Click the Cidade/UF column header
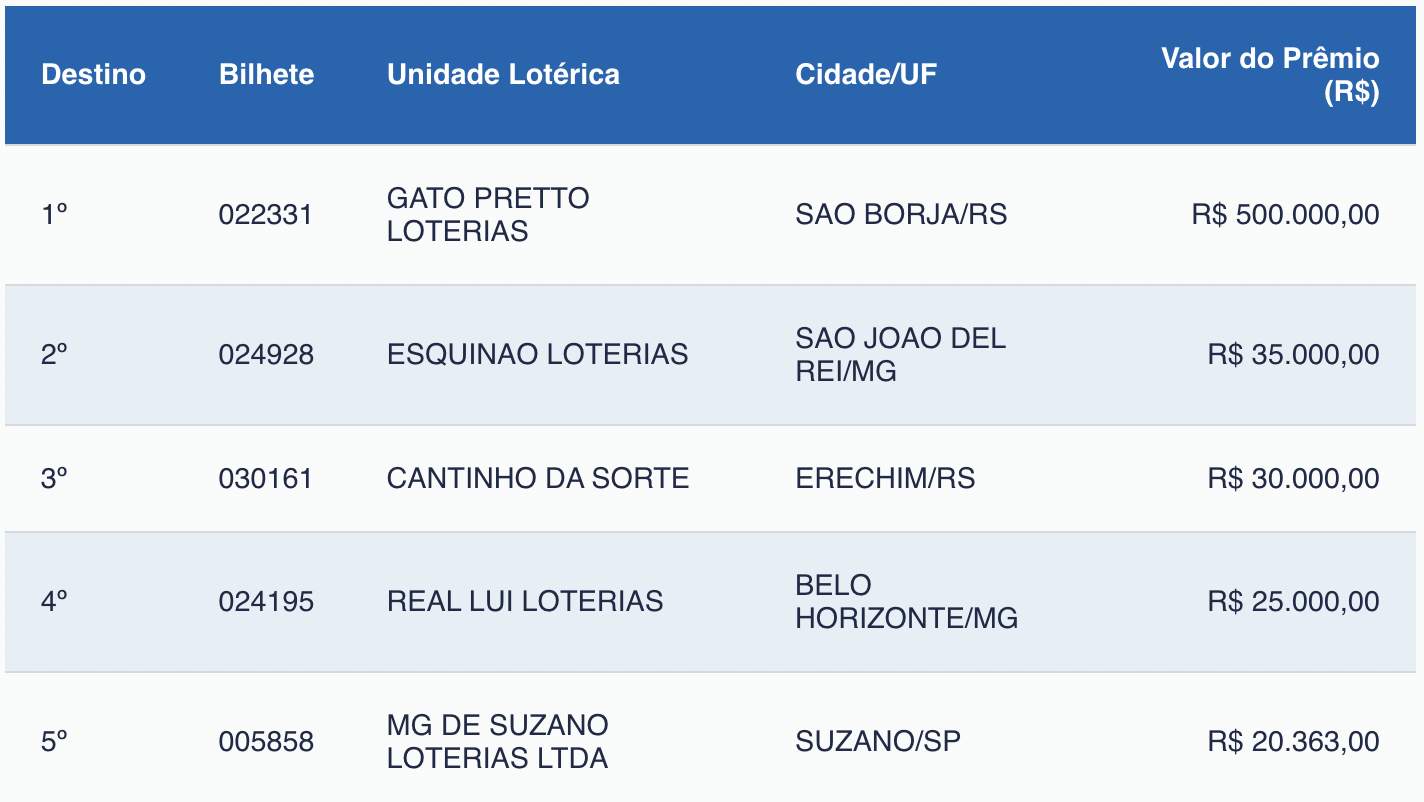Screen dimensions: 1424x802 [866, 75]
